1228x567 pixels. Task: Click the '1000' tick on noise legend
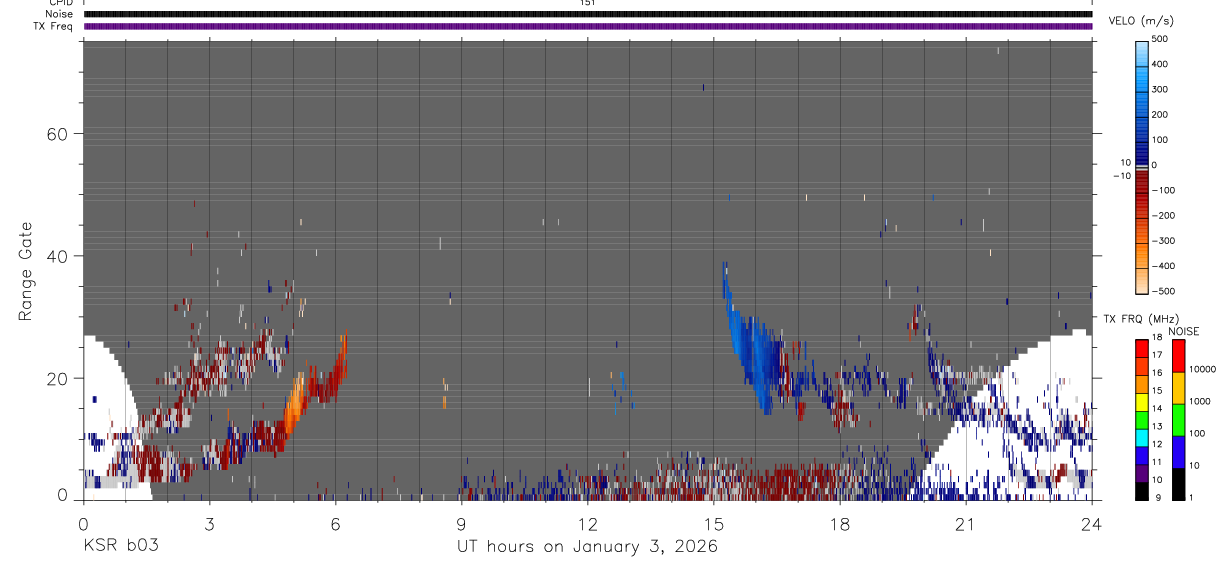[x=1199, y=402]
